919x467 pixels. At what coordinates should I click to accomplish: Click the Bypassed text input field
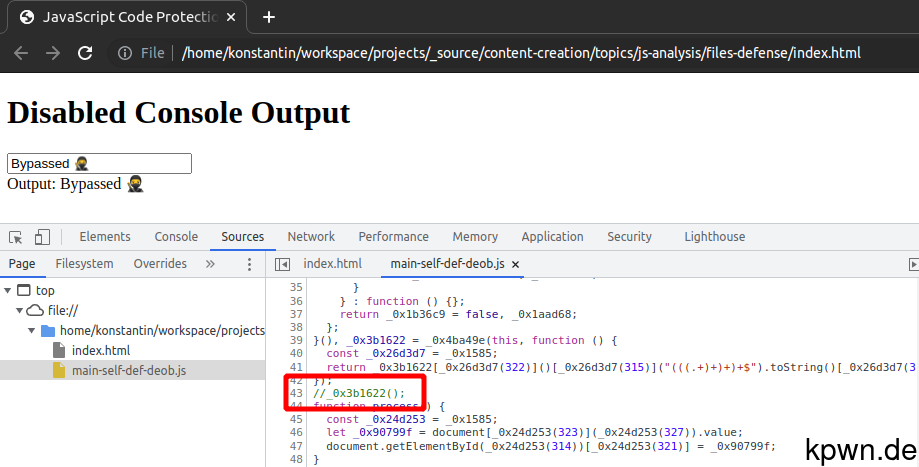coord(99,163)
